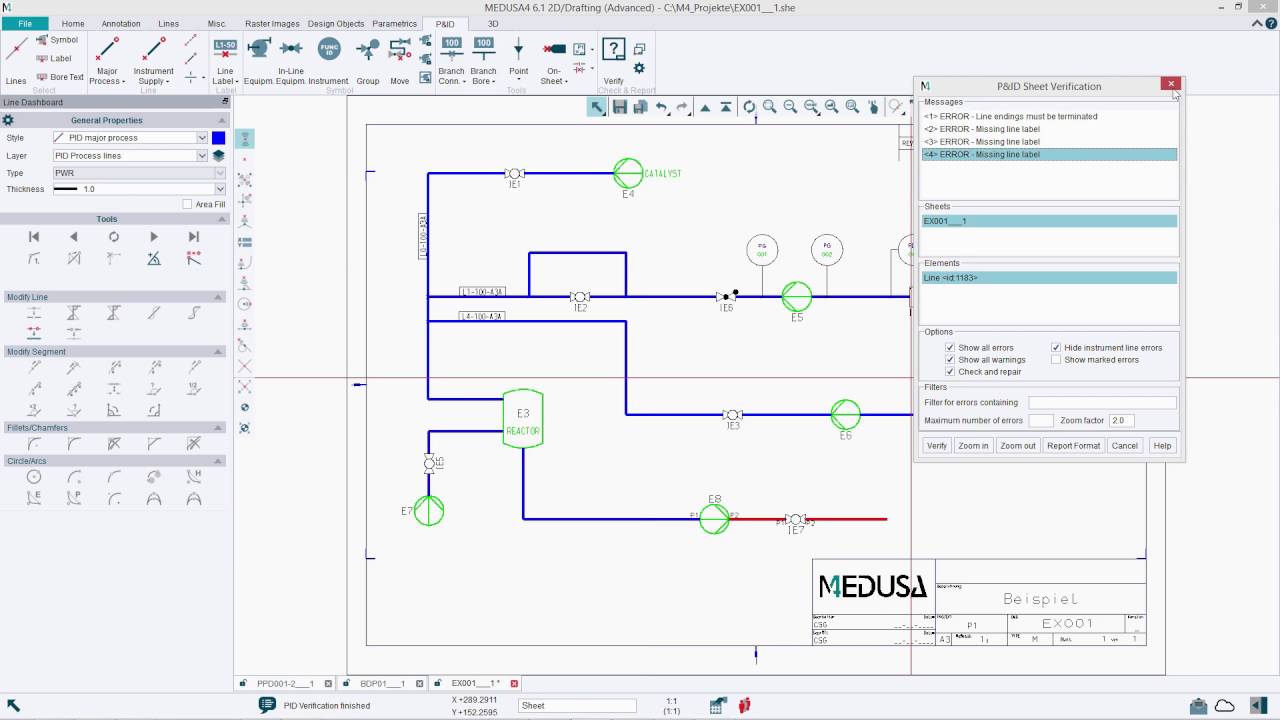The height and width of the screenshot is (720, 1280).
Task: Switch to the PPD001-2___1 sheet tab
Action: click(x=285, y=684)
